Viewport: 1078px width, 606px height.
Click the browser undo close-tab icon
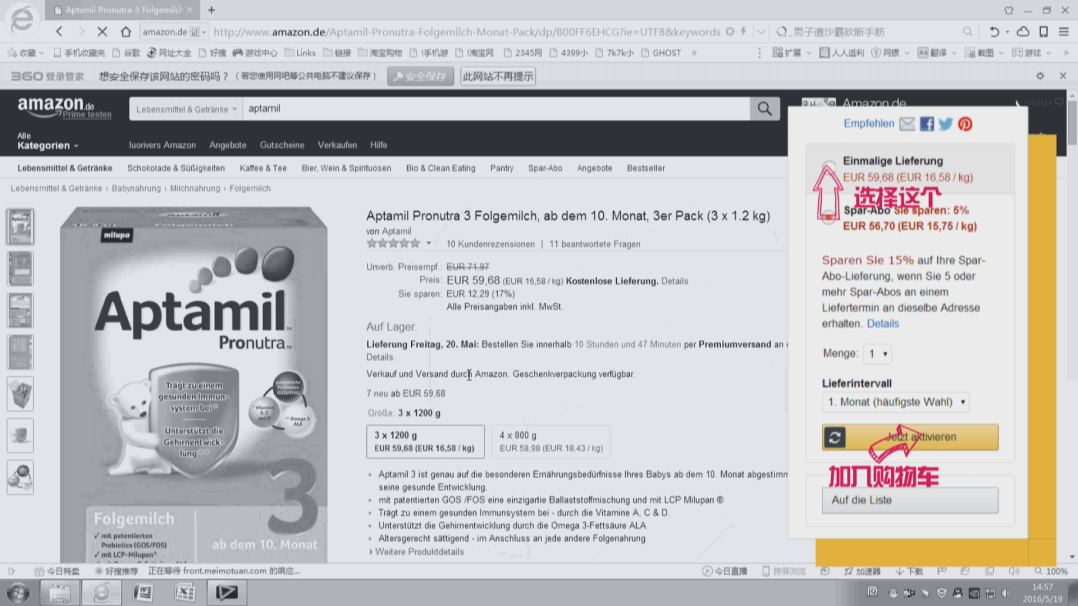click(x=994, y=32)
